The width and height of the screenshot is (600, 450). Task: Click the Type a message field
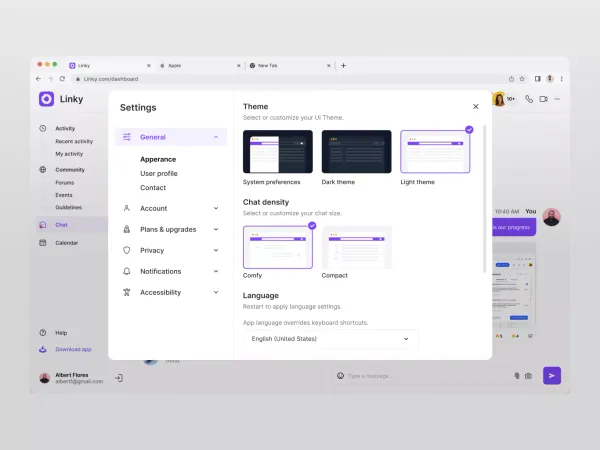pyautogui.click(x=425, y=376)
